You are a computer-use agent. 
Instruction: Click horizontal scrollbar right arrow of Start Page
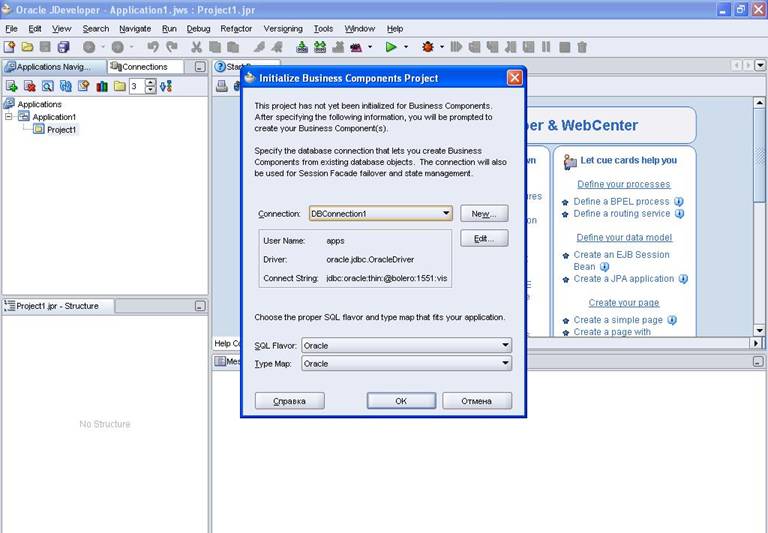[x=756, y=343]
